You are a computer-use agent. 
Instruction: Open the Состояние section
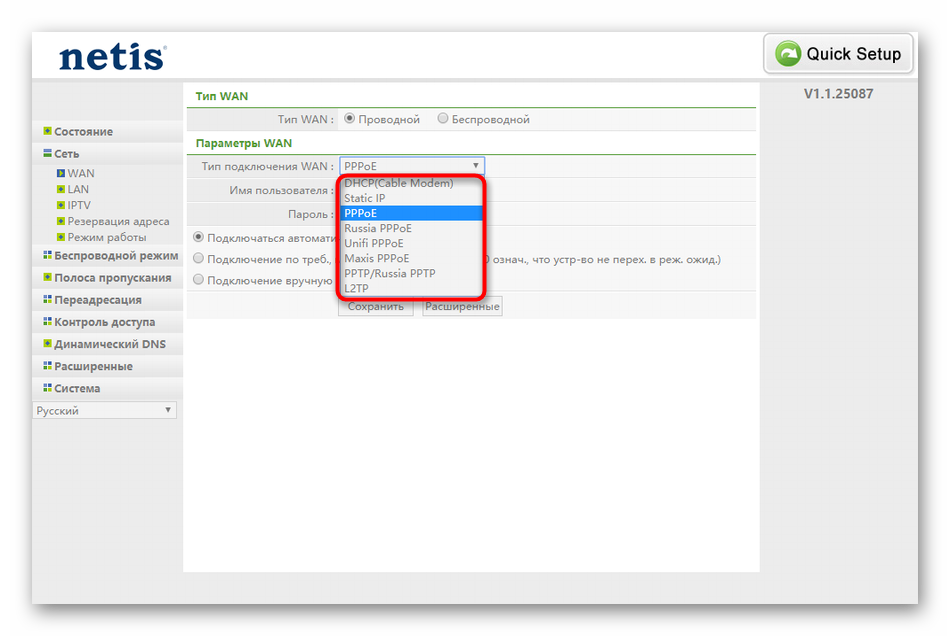click(84, 131)
